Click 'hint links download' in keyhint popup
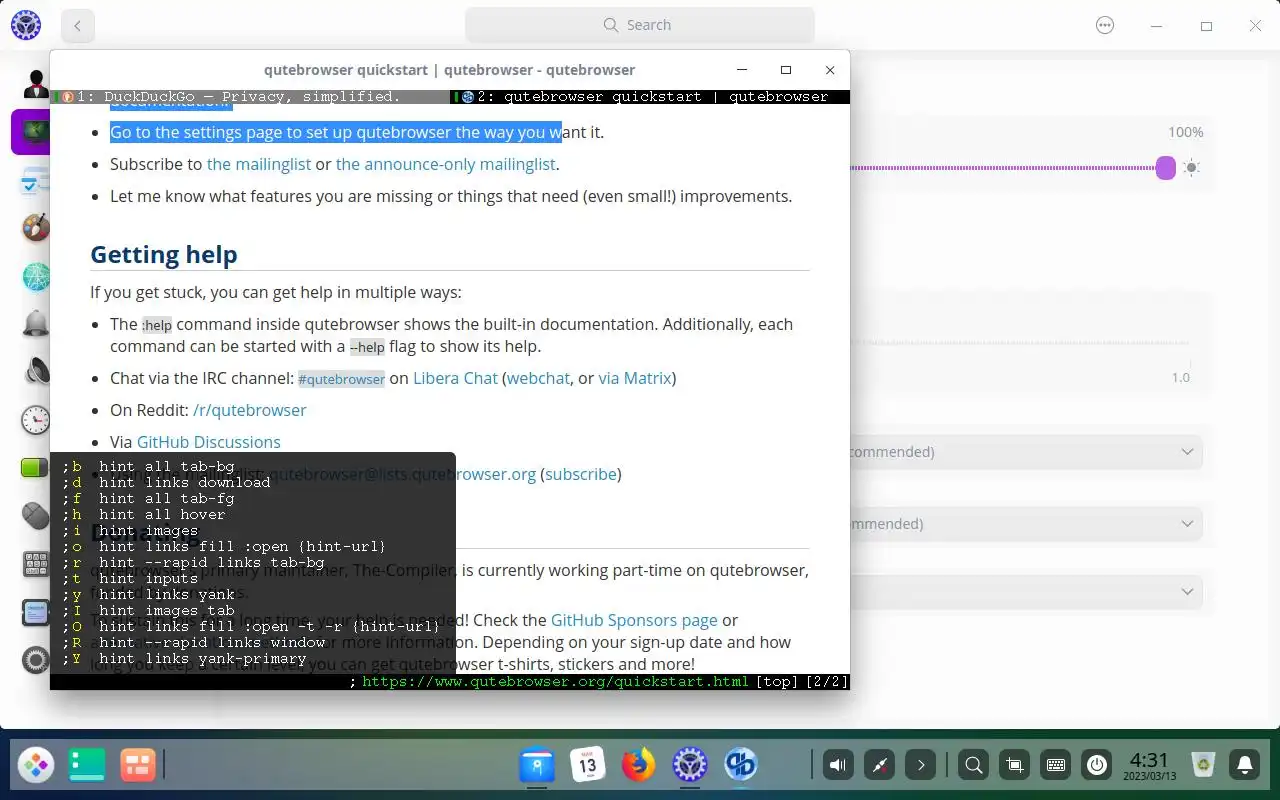 point(184,482)
